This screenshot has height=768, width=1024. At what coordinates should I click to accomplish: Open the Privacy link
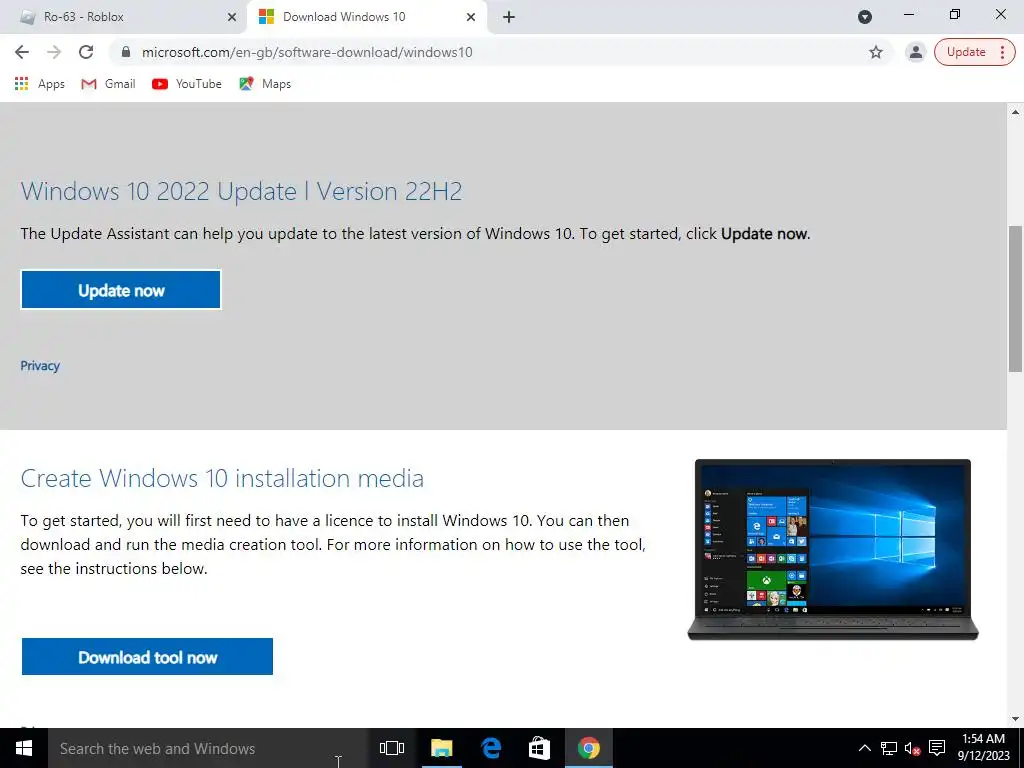[x=40, y=366]
